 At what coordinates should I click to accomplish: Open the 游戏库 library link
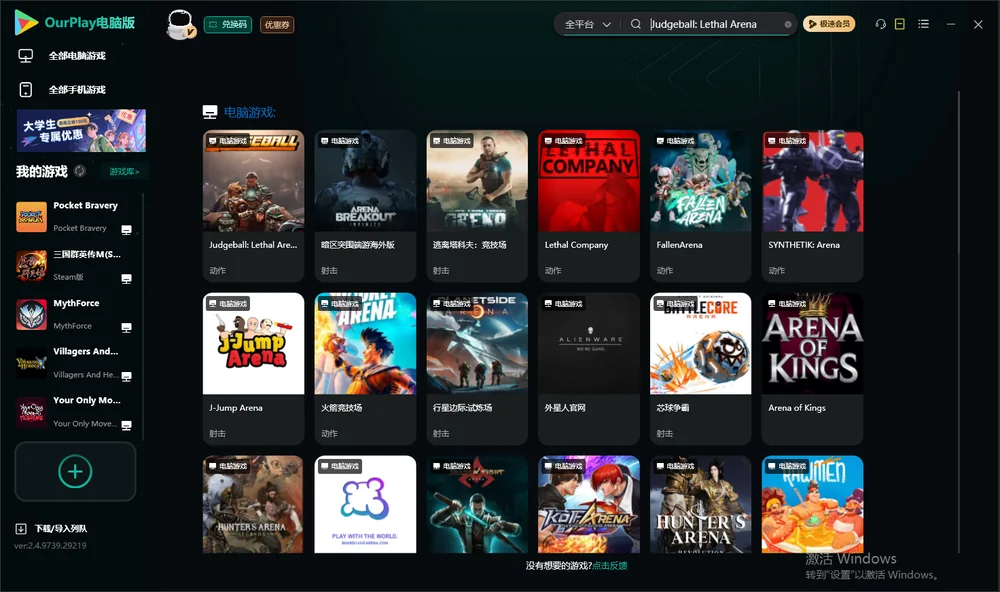124,172
